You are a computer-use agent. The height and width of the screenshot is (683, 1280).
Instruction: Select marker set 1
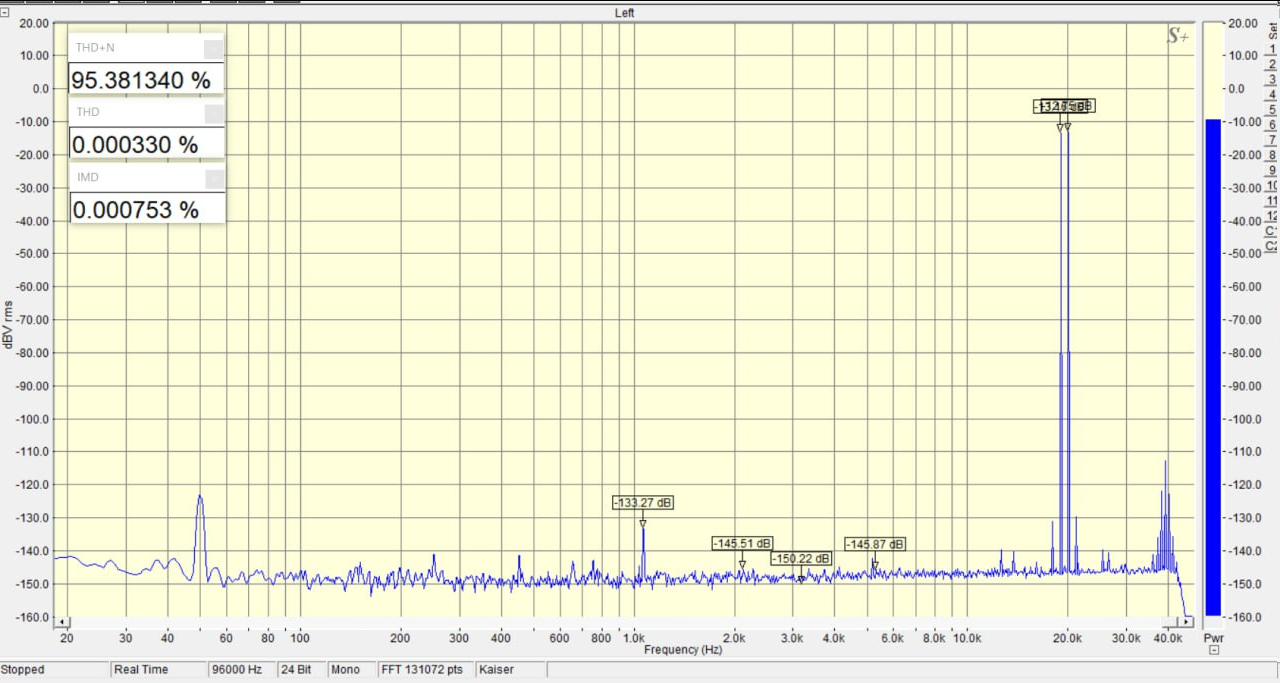(x=1272, y=48)
